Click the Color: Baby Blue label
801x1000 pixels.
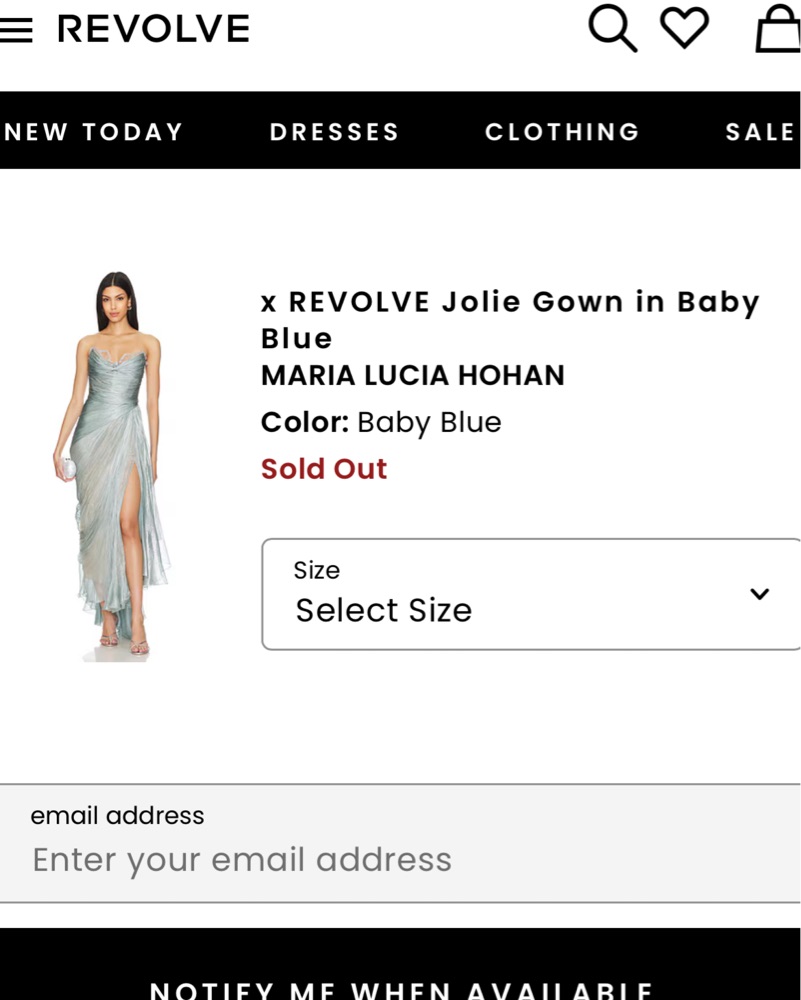click(381, 422)
